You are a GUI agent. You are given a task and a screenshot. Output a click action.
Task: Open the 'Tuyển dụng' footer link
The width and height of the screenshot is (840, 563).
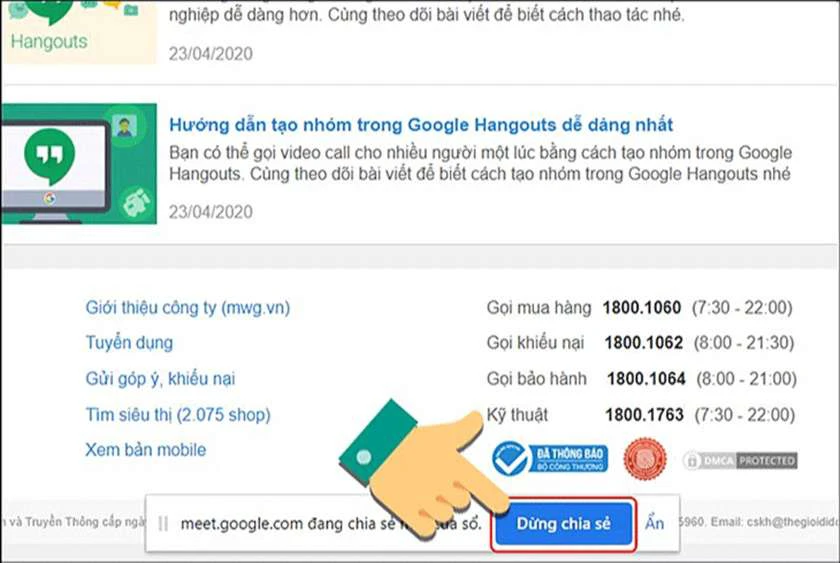(x=129, y=343)
